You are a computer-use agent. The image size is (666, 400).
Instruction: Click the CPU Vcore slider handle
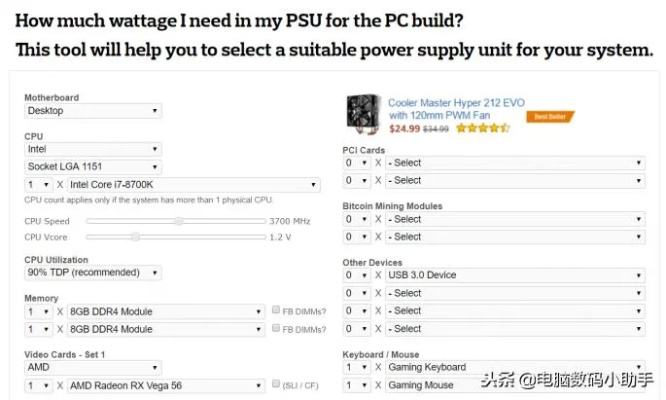tap(135, 237)
